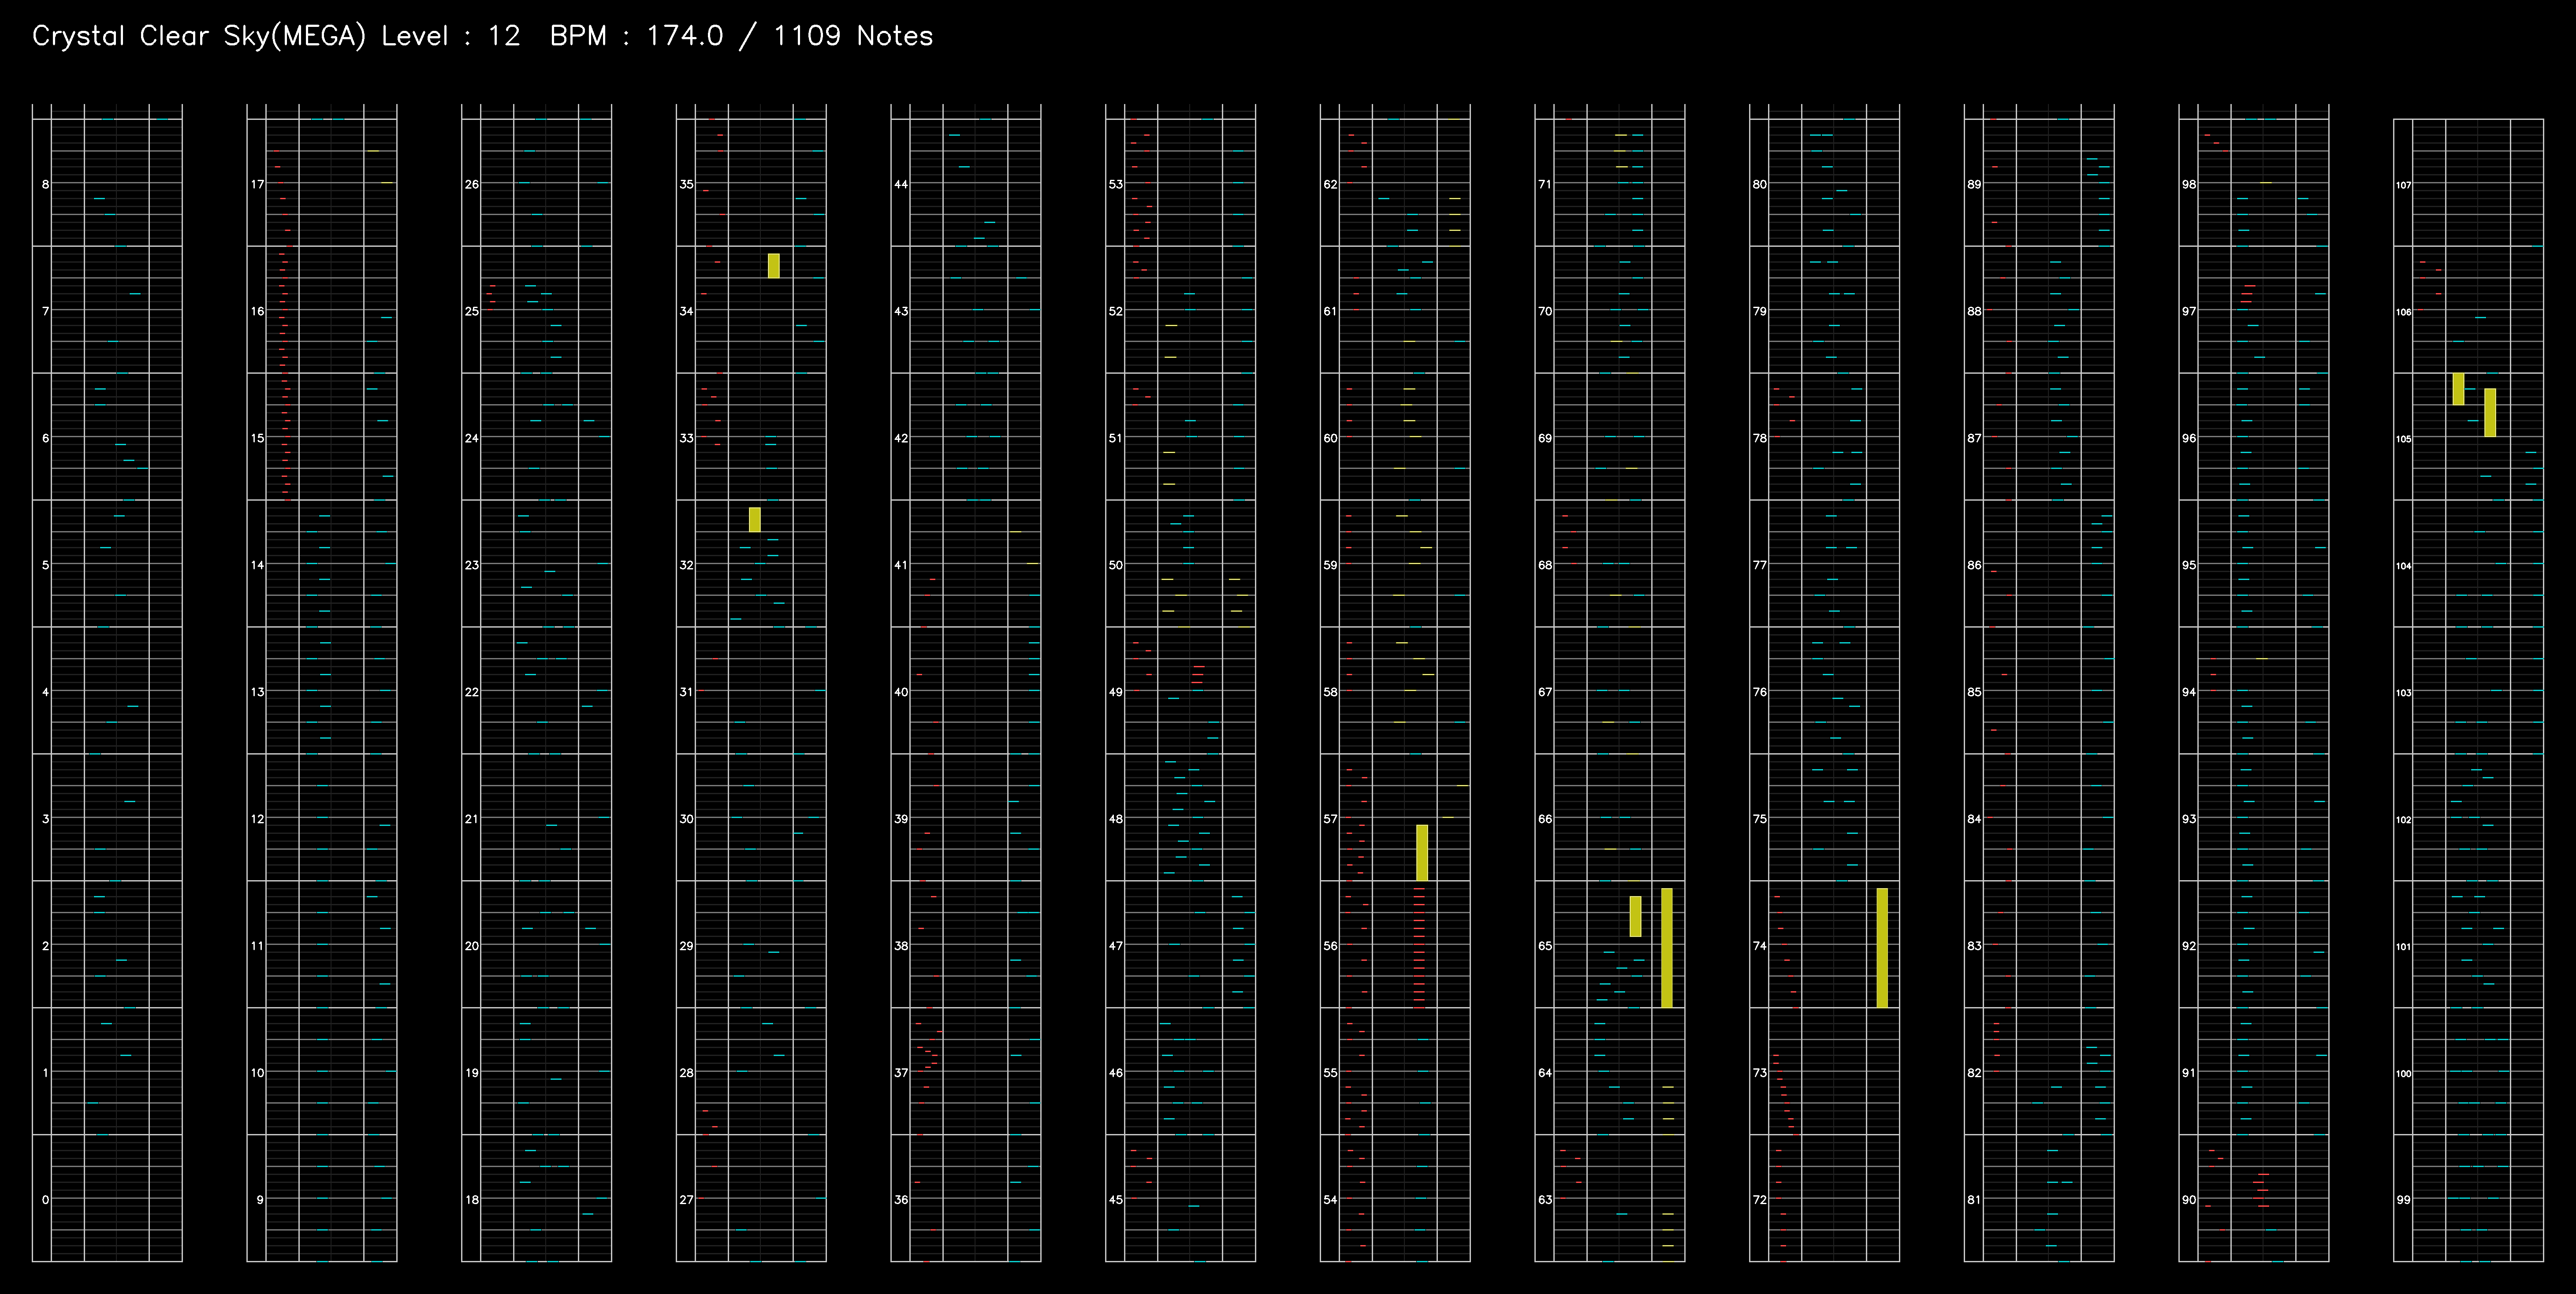The image size is (2576, 1294).
Task: Click measure number 47
Action: (1116, 946)
